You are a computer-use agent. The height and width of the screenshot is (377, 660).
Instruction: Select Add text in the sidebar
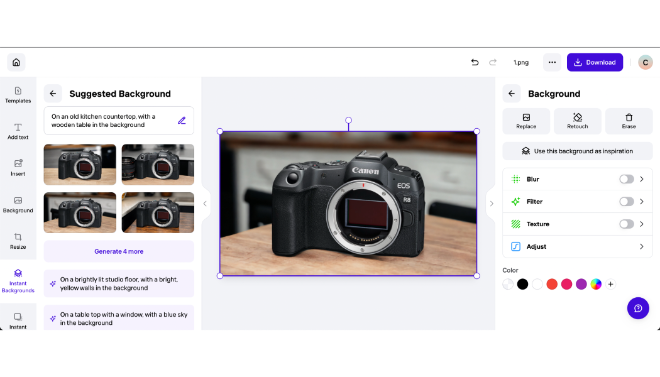coord(18,131)
